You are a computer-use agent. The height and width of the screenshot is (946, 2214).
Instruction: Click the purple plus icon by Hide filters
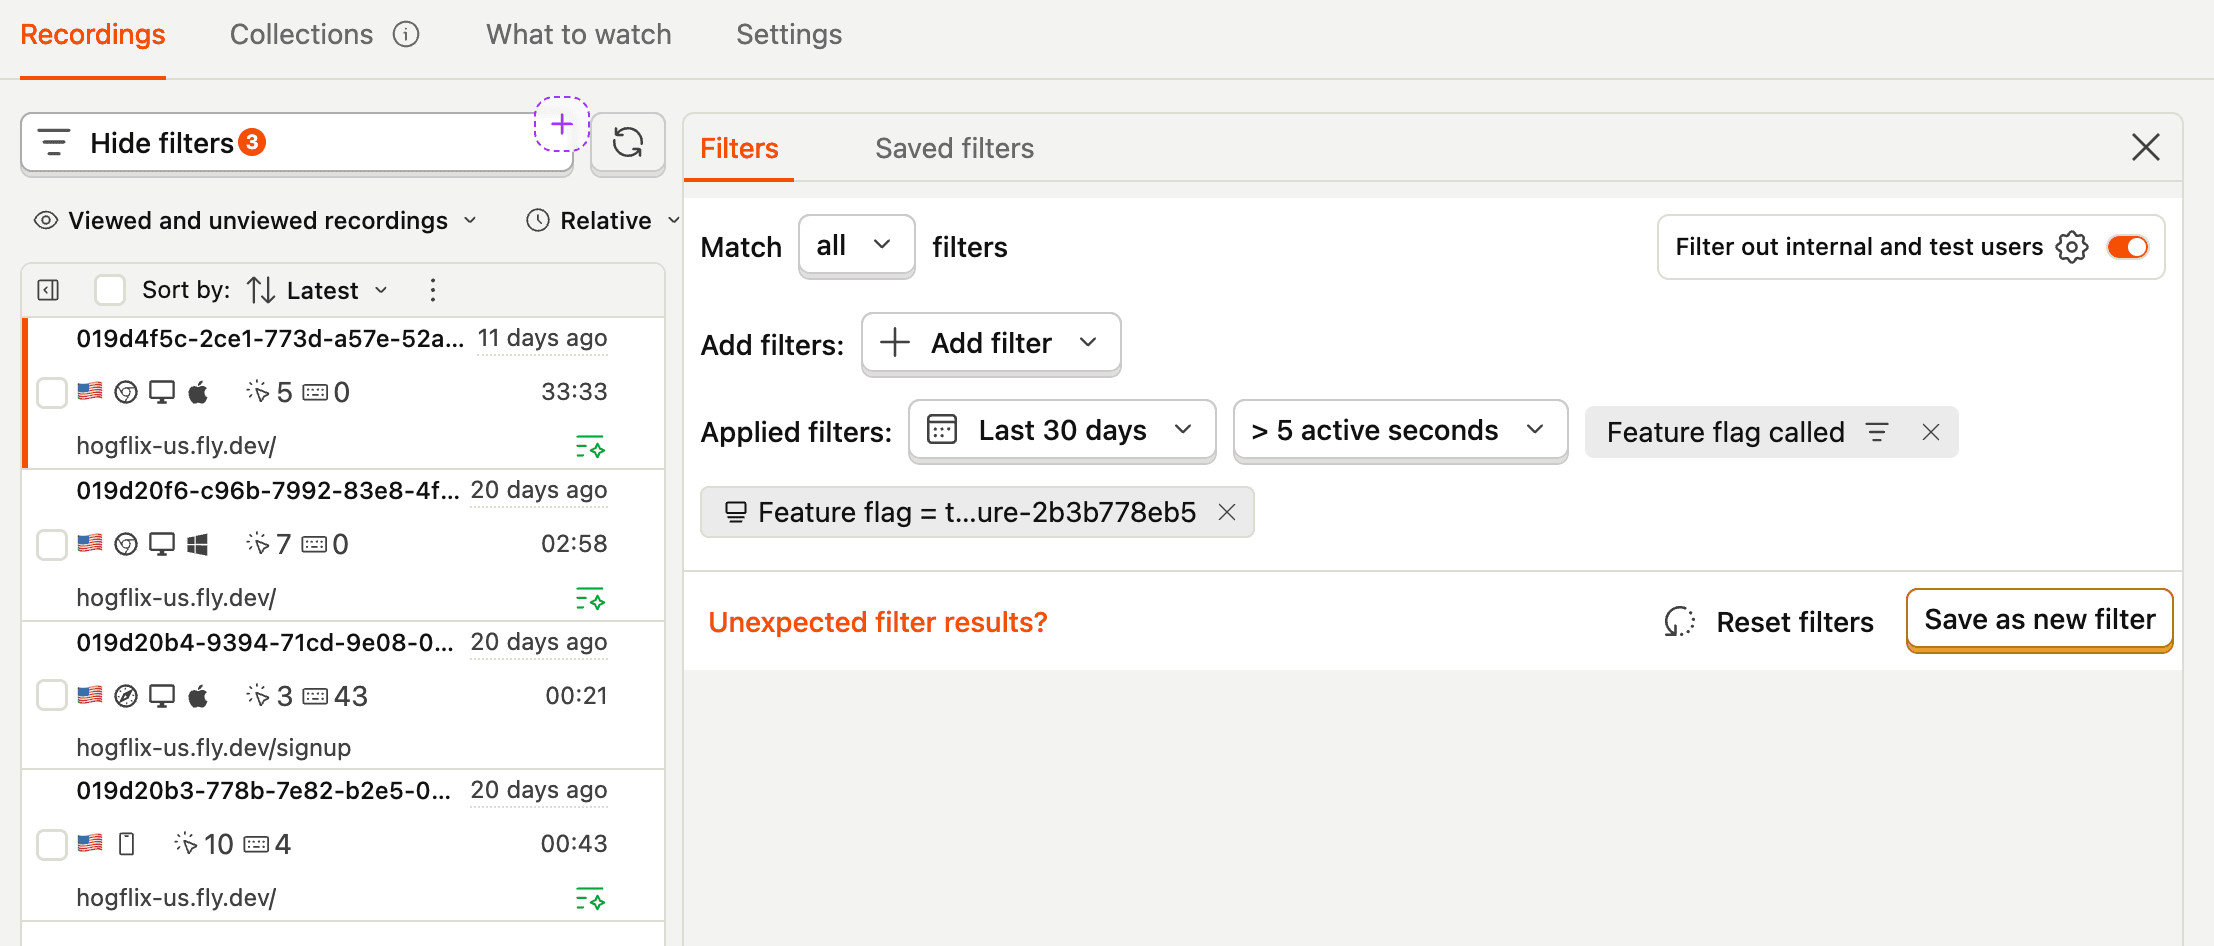coord(561,124)
